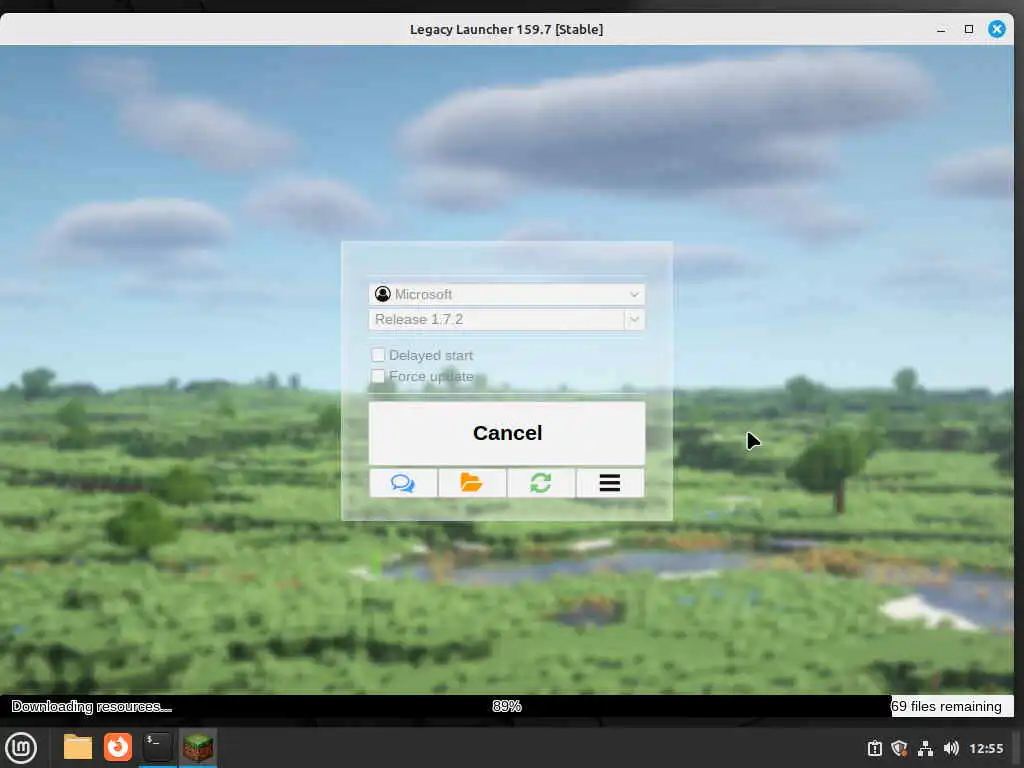Open the Linux Mint start menu
This screenshot has width=1024, height=768.
[x=21, y=748]
